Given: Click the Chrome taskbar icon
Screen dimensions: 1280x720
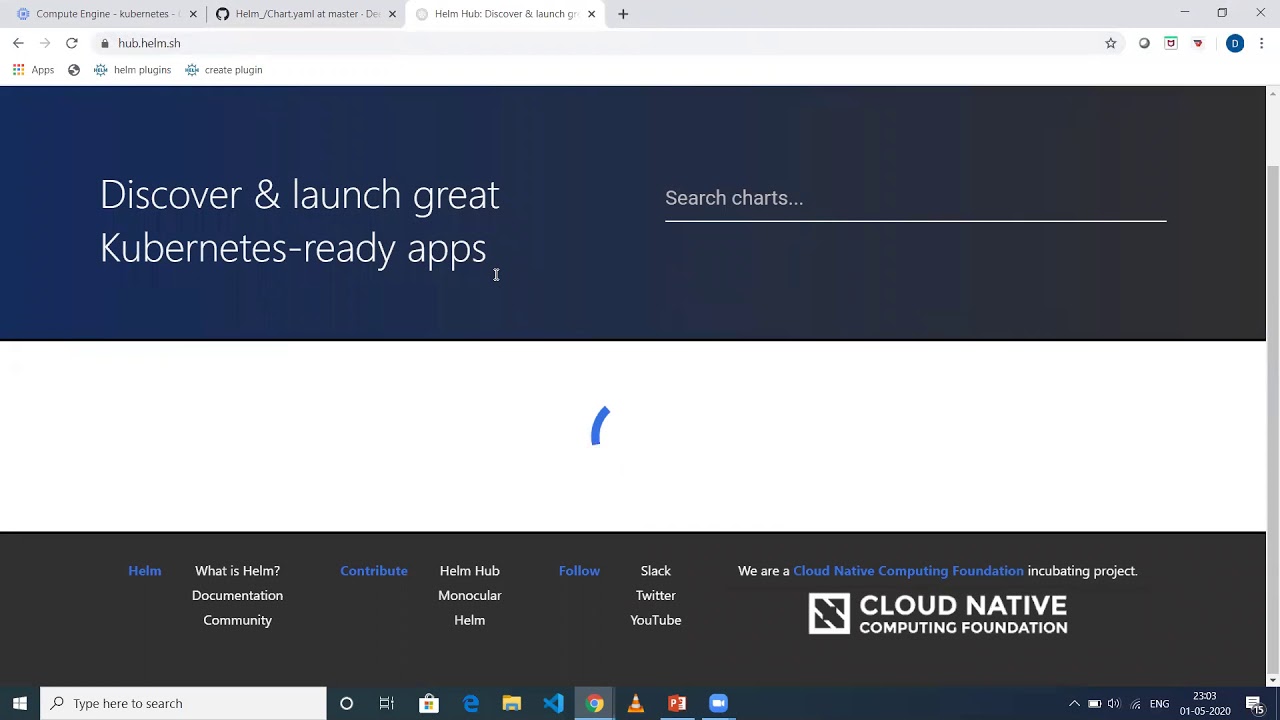Looking at the screenshot, I should (595, 703).
